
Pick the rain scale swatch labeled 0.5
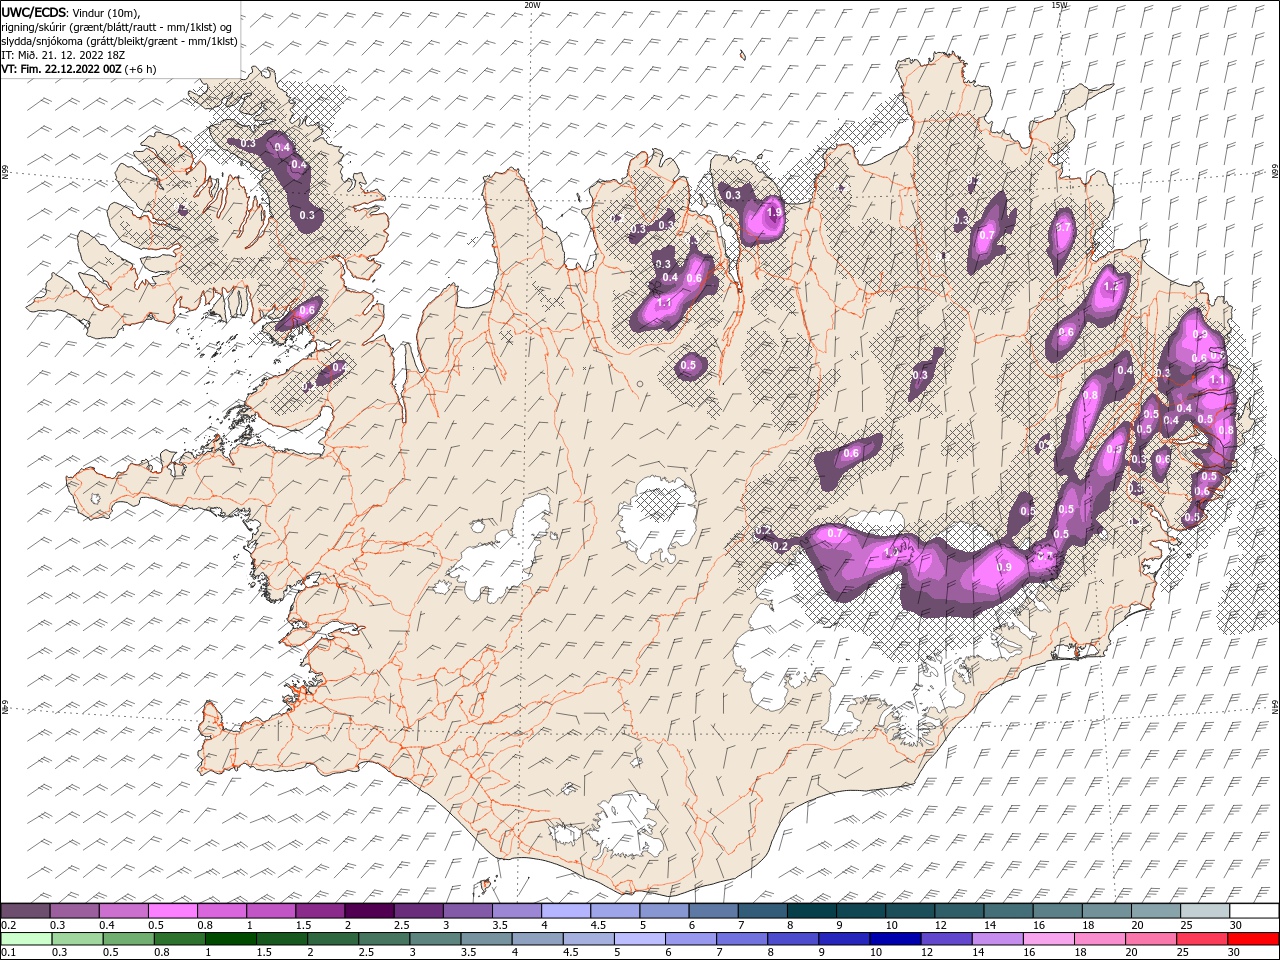[x=128, y=939]
